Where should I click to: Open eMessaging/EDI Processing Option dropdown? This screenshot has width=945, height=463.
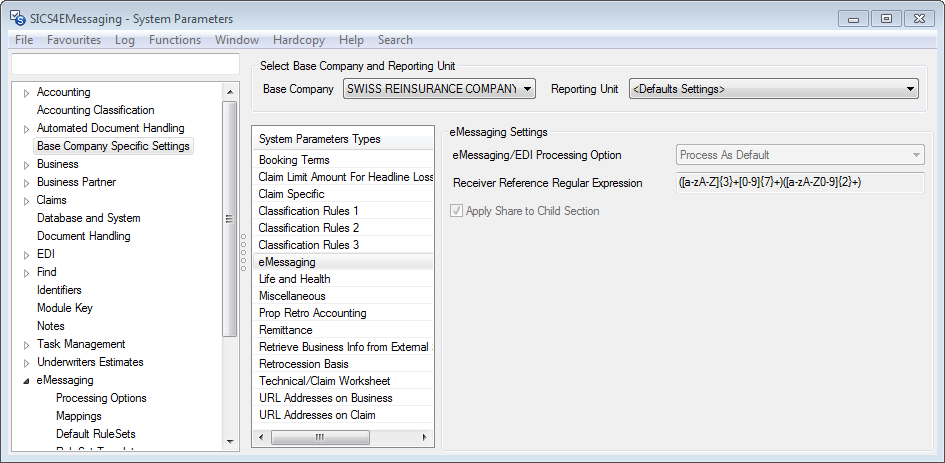pyautogui.click(x=800, y=155)
